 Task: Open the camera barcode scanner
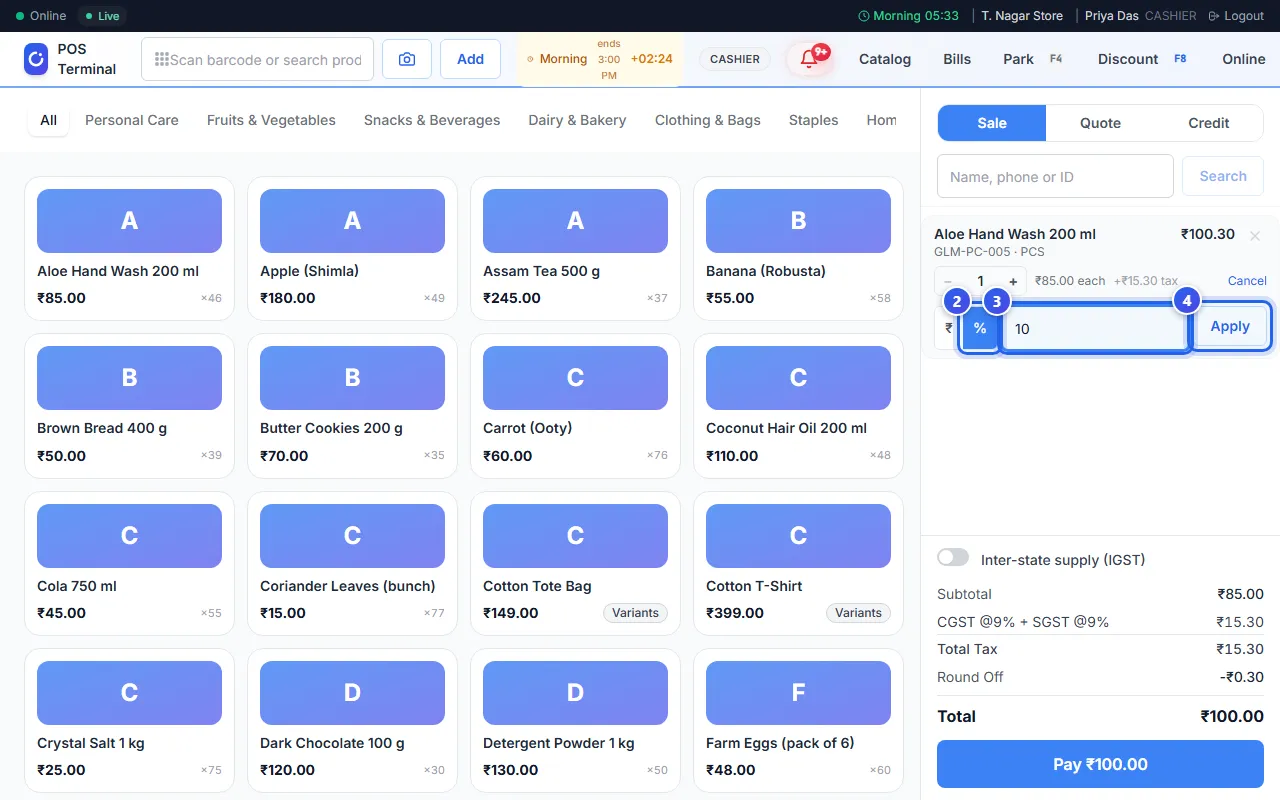[407, 59]
